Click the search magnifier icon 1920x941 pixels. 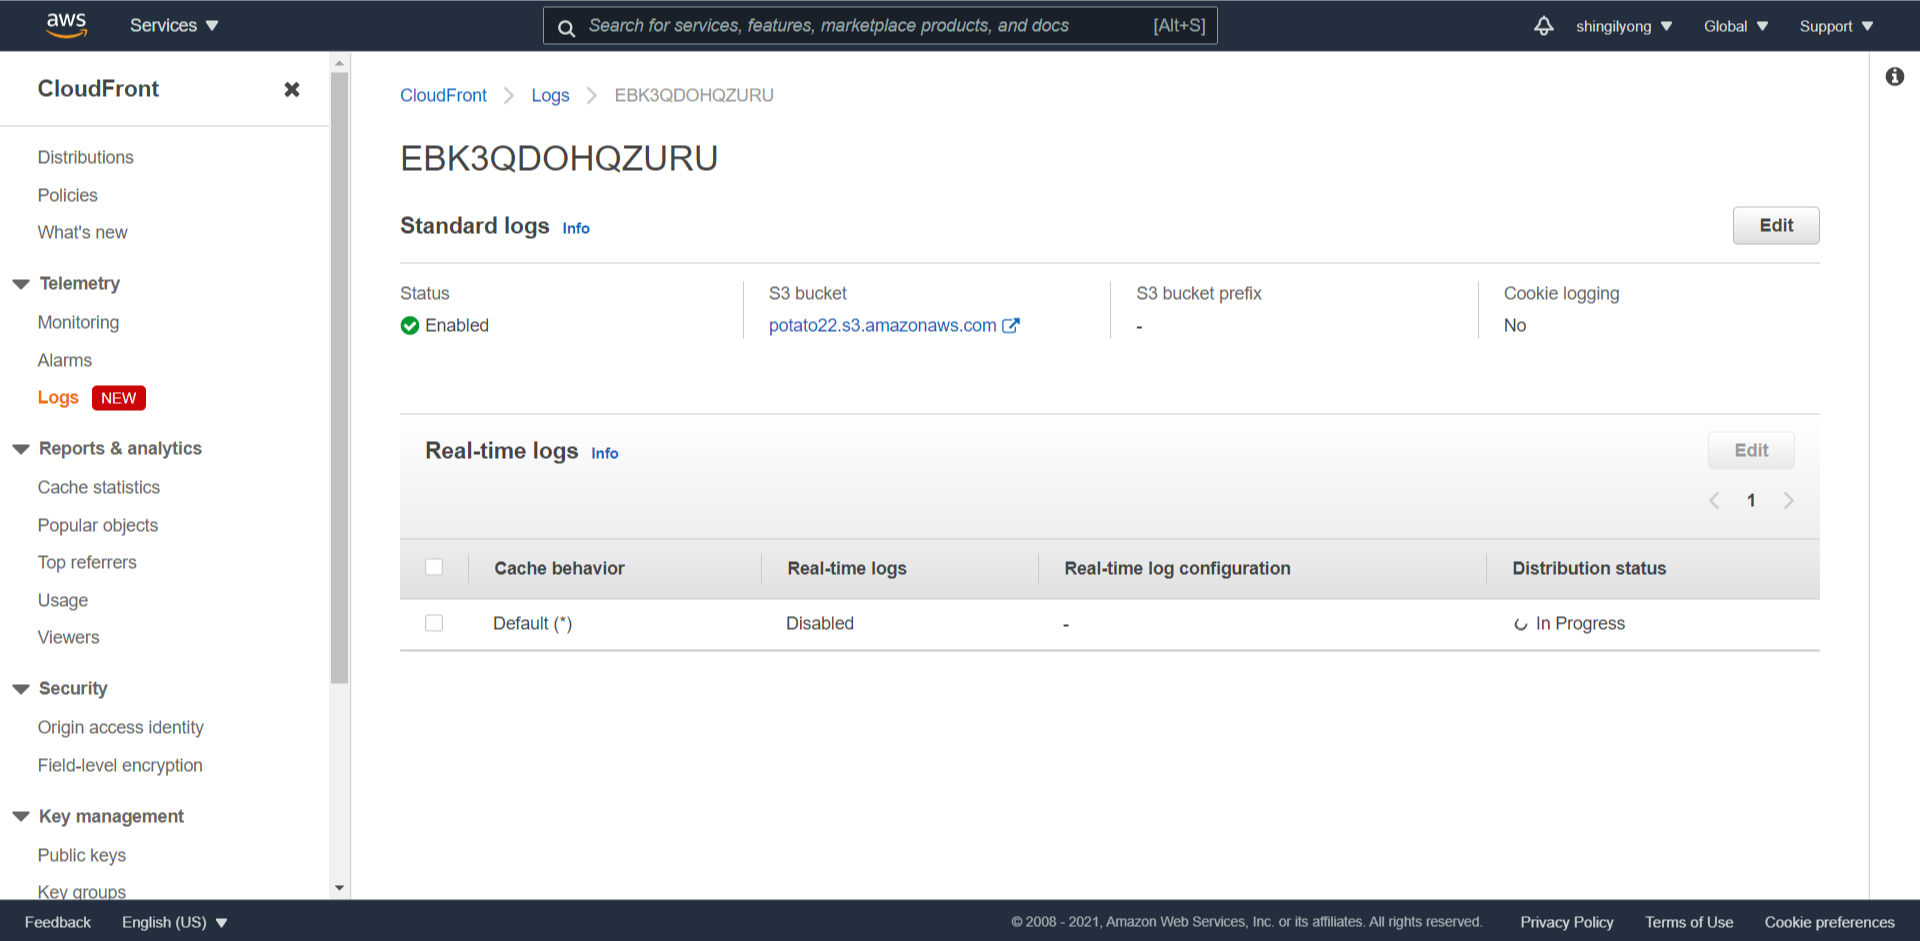[566, 28]
